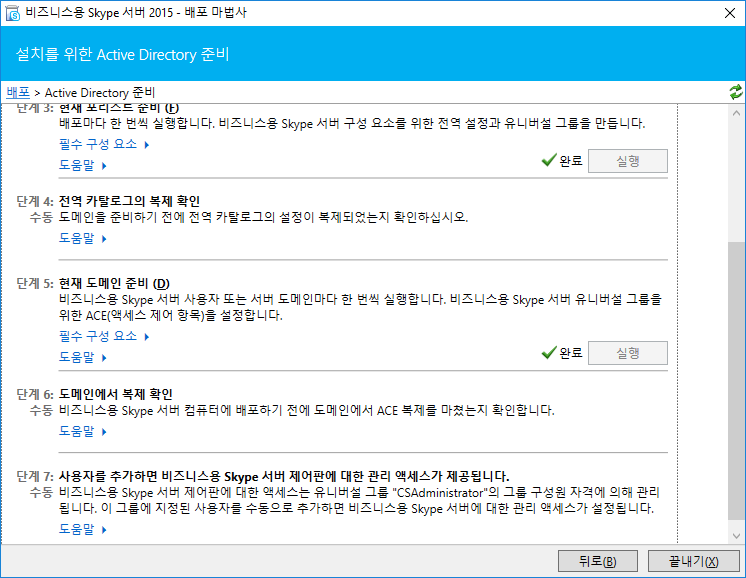Click the step 7 title about 사용자를 추가하면
Screen dimensions: 746x578
coord(284,476)
